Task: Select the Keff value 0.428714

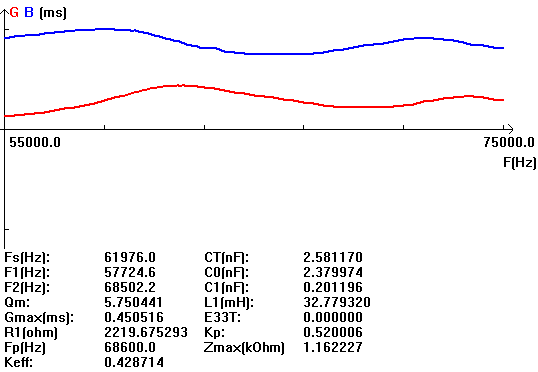Action: [x=134, y=362]
